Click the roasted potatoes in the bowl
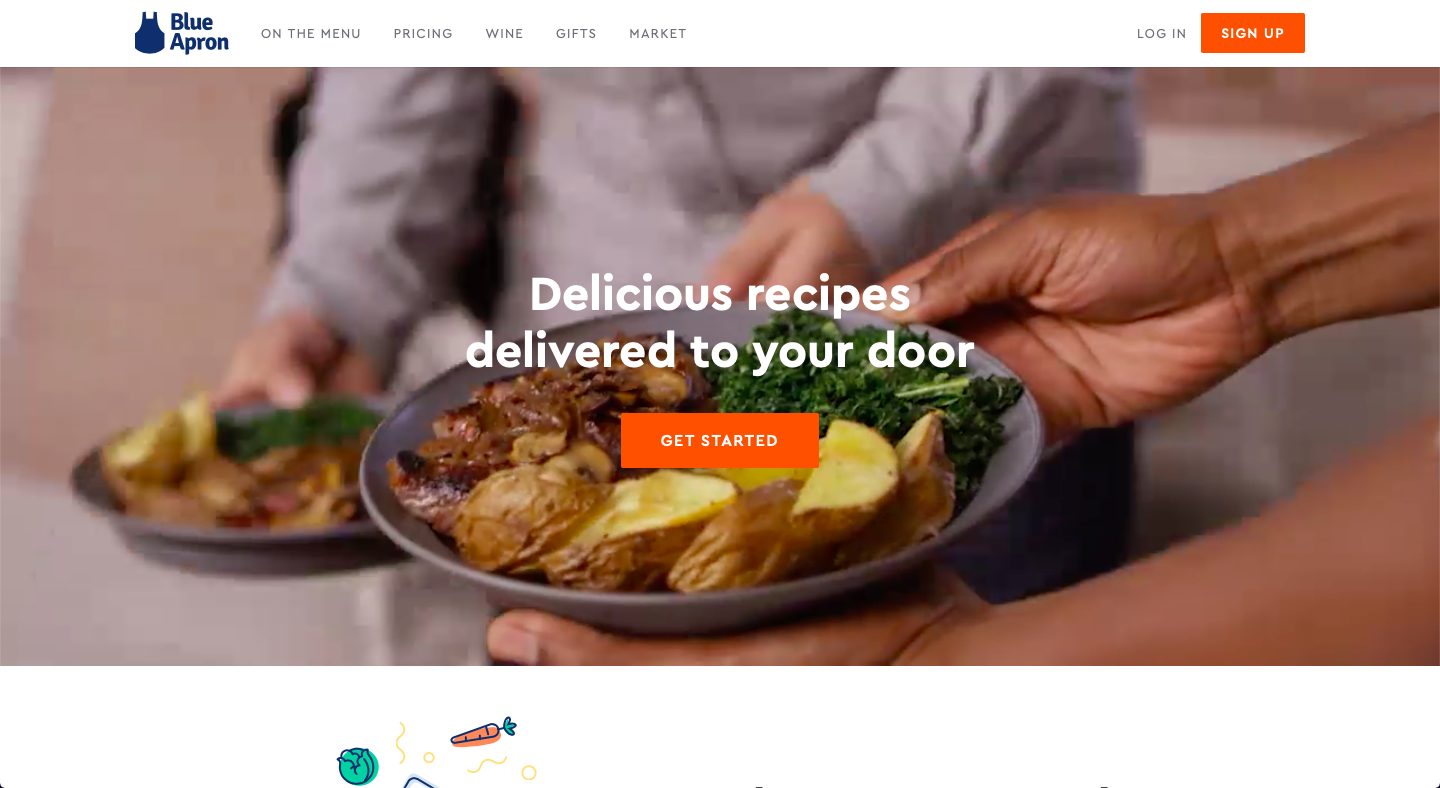This screenshot has width=1440, height=788. click(x=700, y=510)
